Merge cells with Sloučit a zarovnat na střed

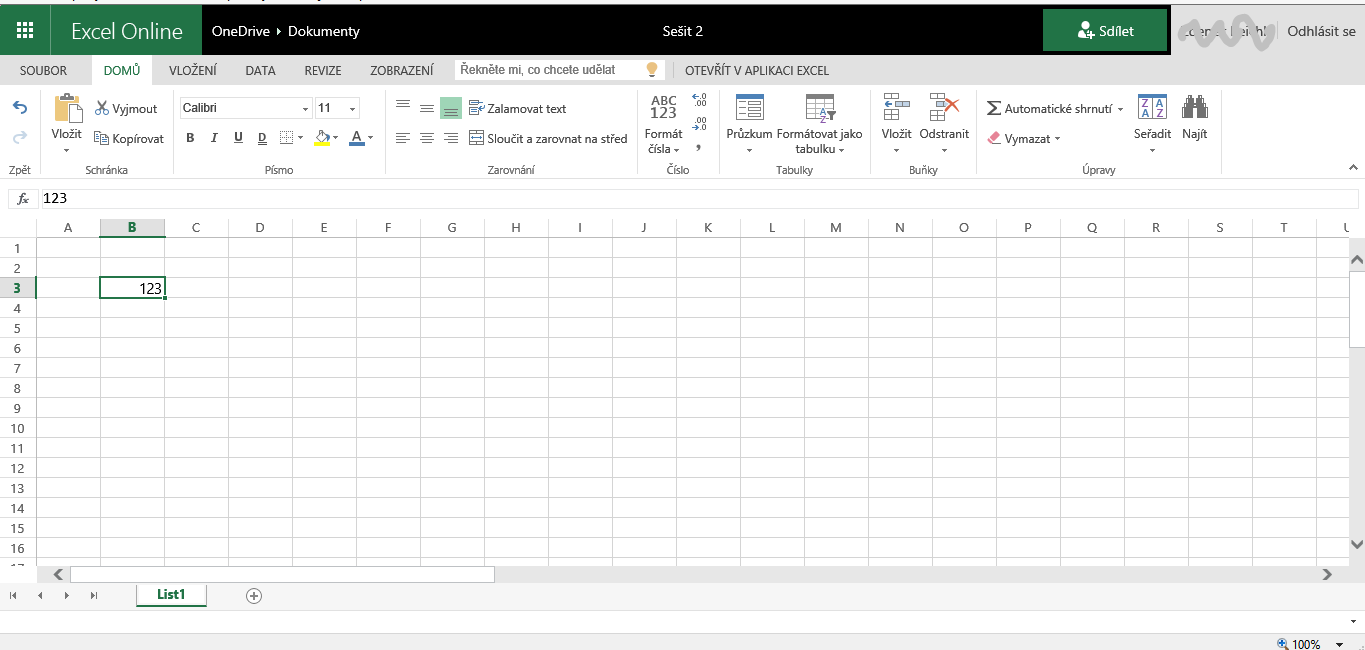(x=549, y=139)
